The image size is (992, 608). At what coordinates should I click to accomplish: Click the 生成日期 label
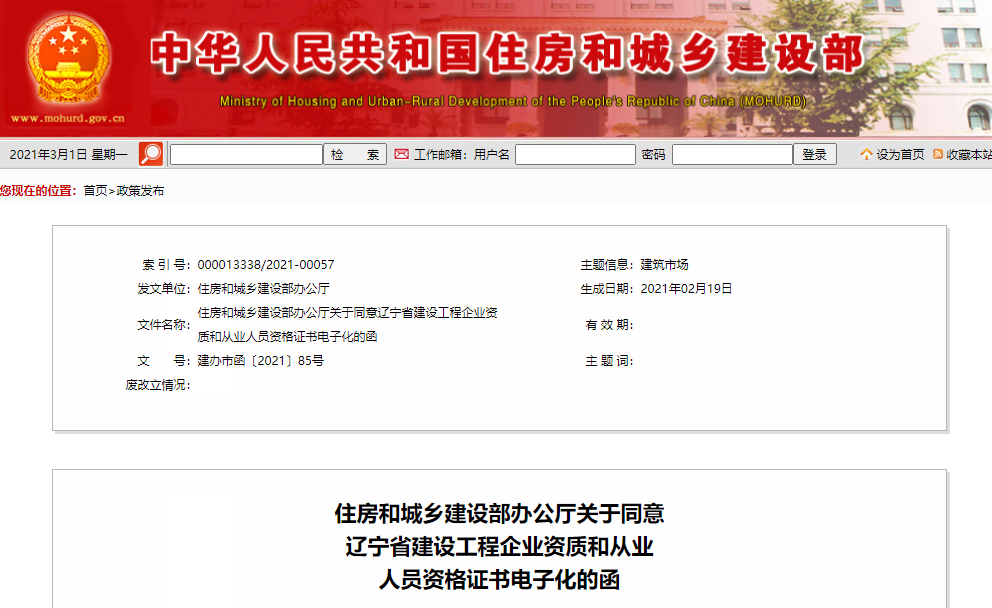coord(607,288)
